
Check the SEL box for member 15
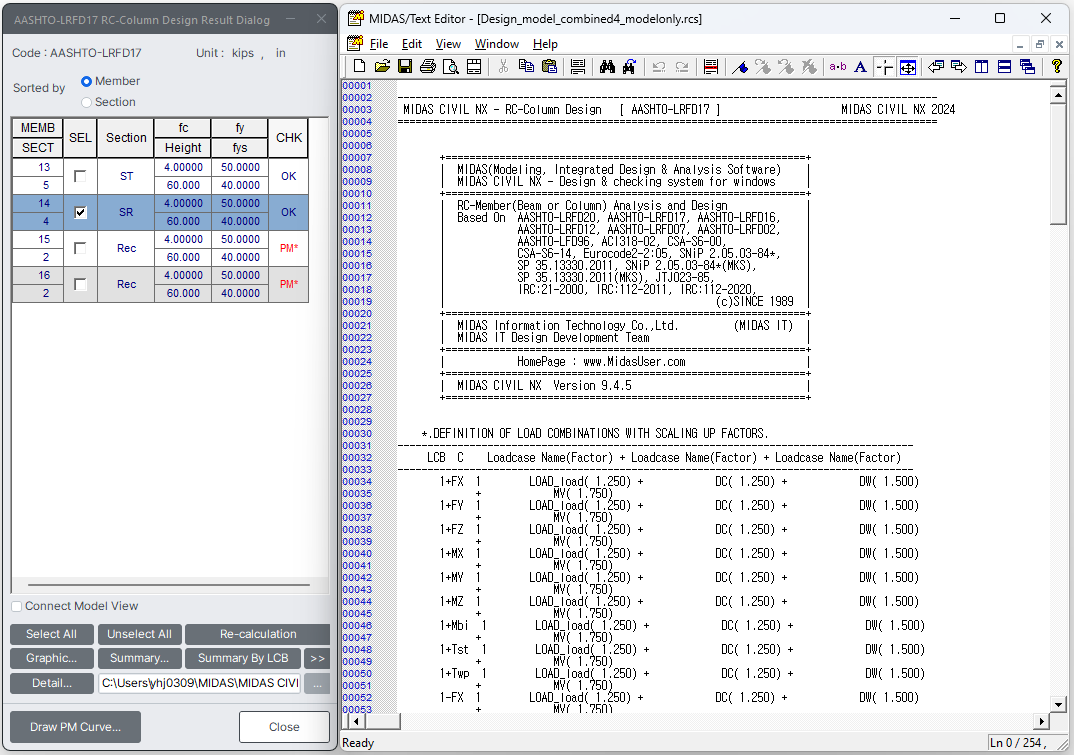click(80, 248)
